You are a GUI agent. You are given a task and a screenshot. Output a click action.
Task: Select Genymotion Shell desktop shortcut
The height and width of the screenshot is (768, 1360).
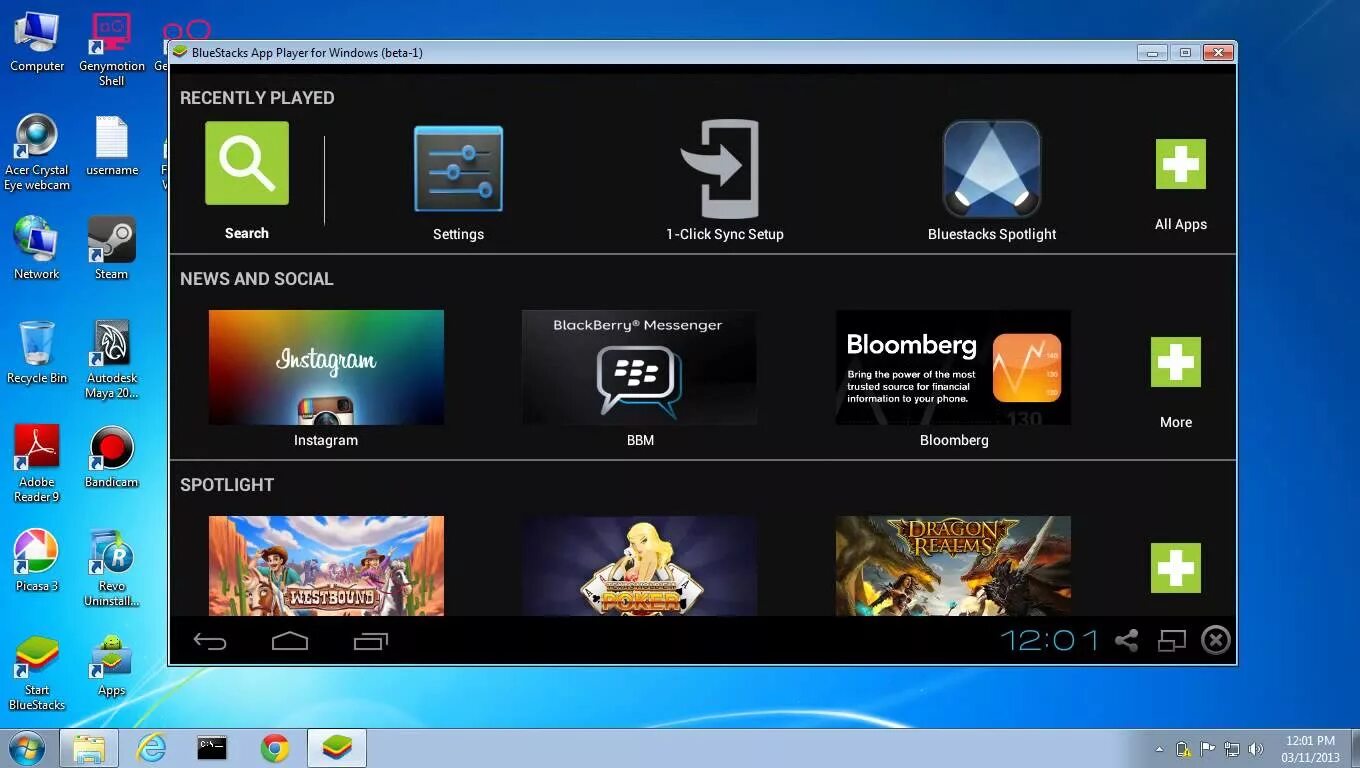[x=111, y=49]
